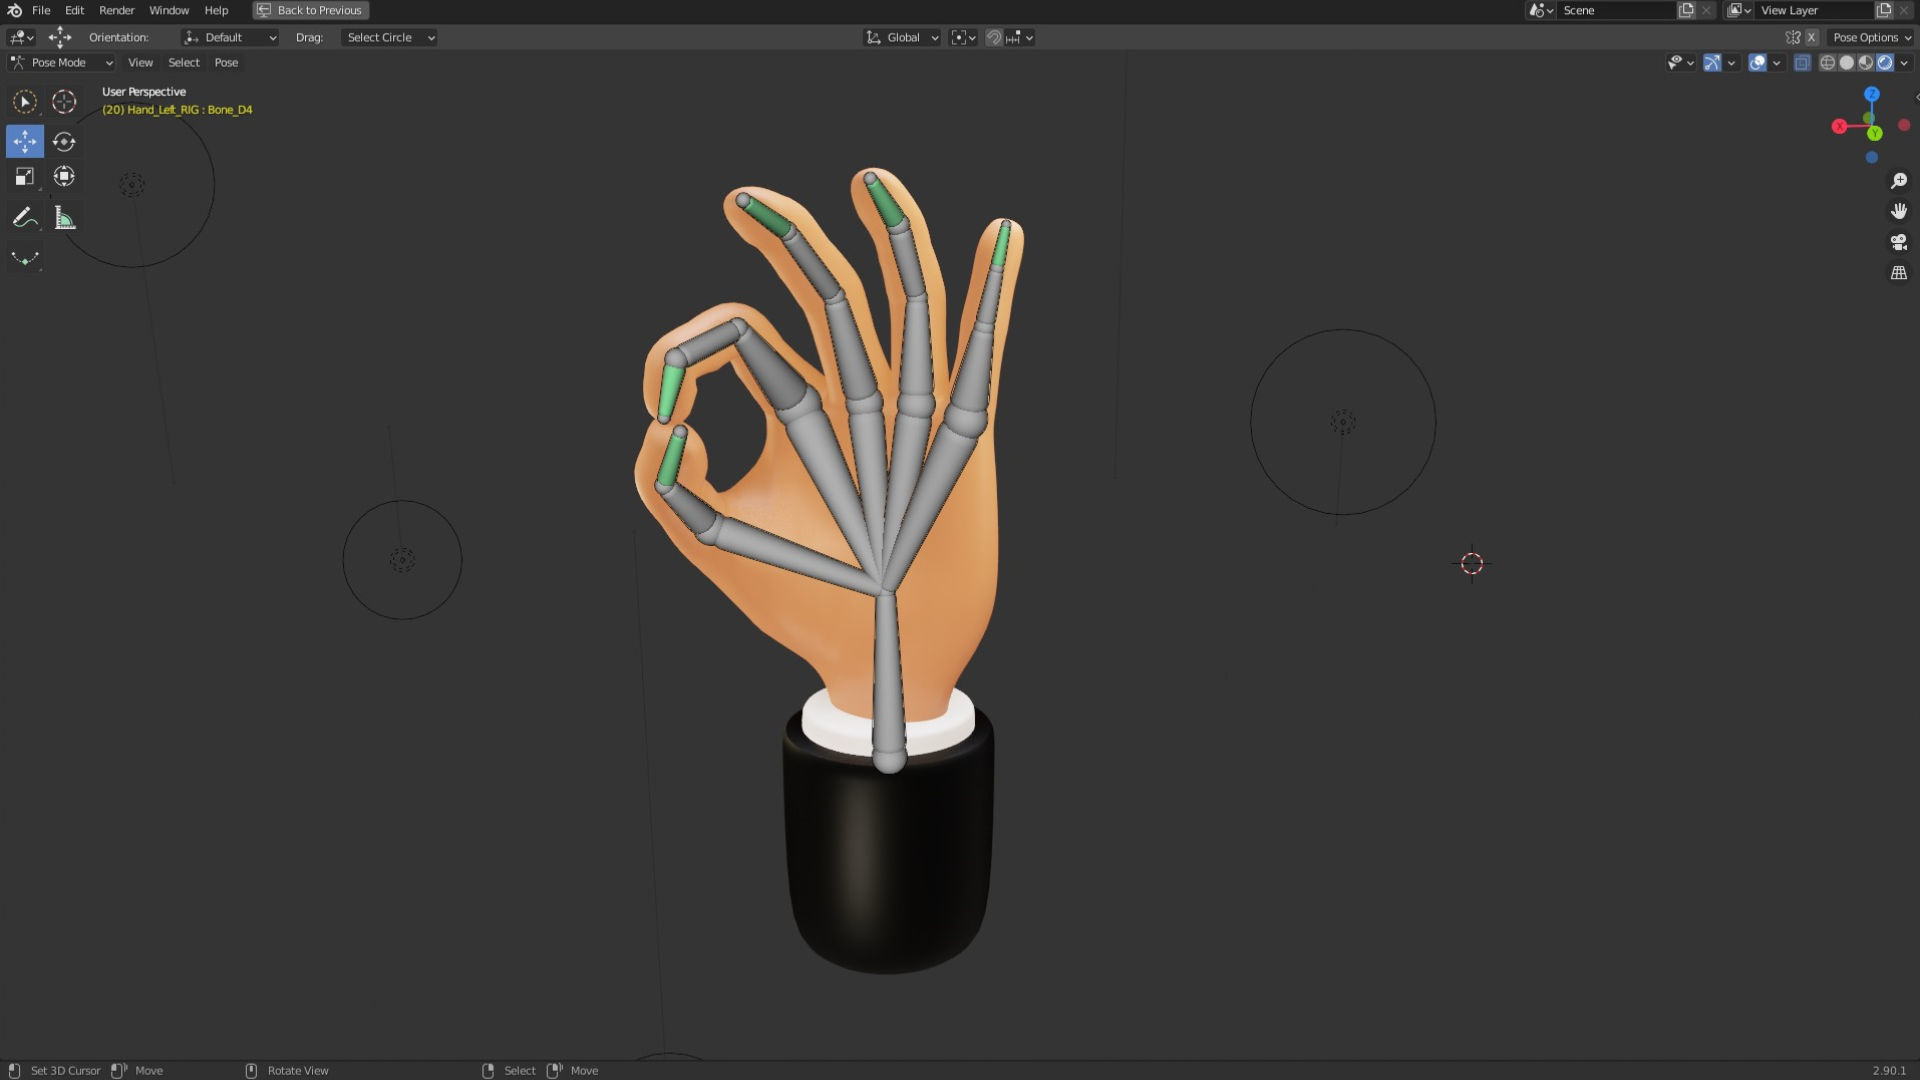Click the Scene name input field
The width and height of the screenshot is (1920, 1080).
tap(1615, 10)
